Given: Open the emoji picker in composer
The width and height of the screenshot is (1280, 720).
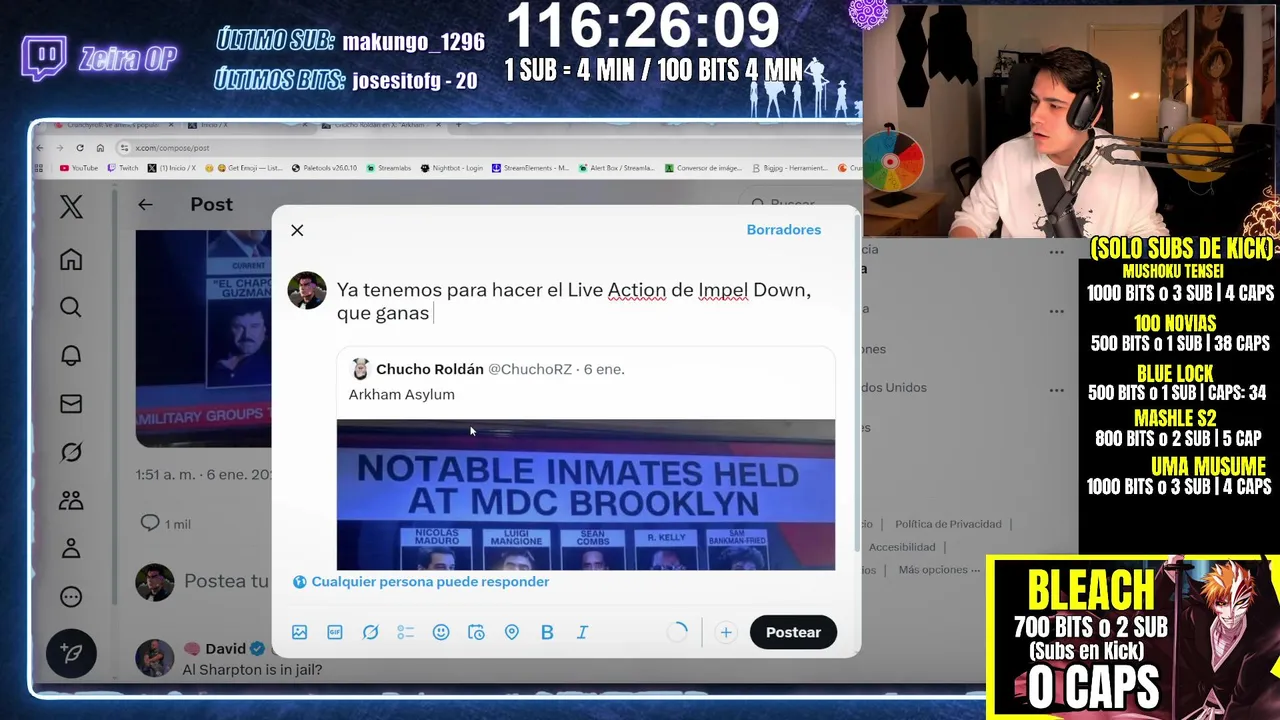Looking at the screenshot, I should [441, 632].
